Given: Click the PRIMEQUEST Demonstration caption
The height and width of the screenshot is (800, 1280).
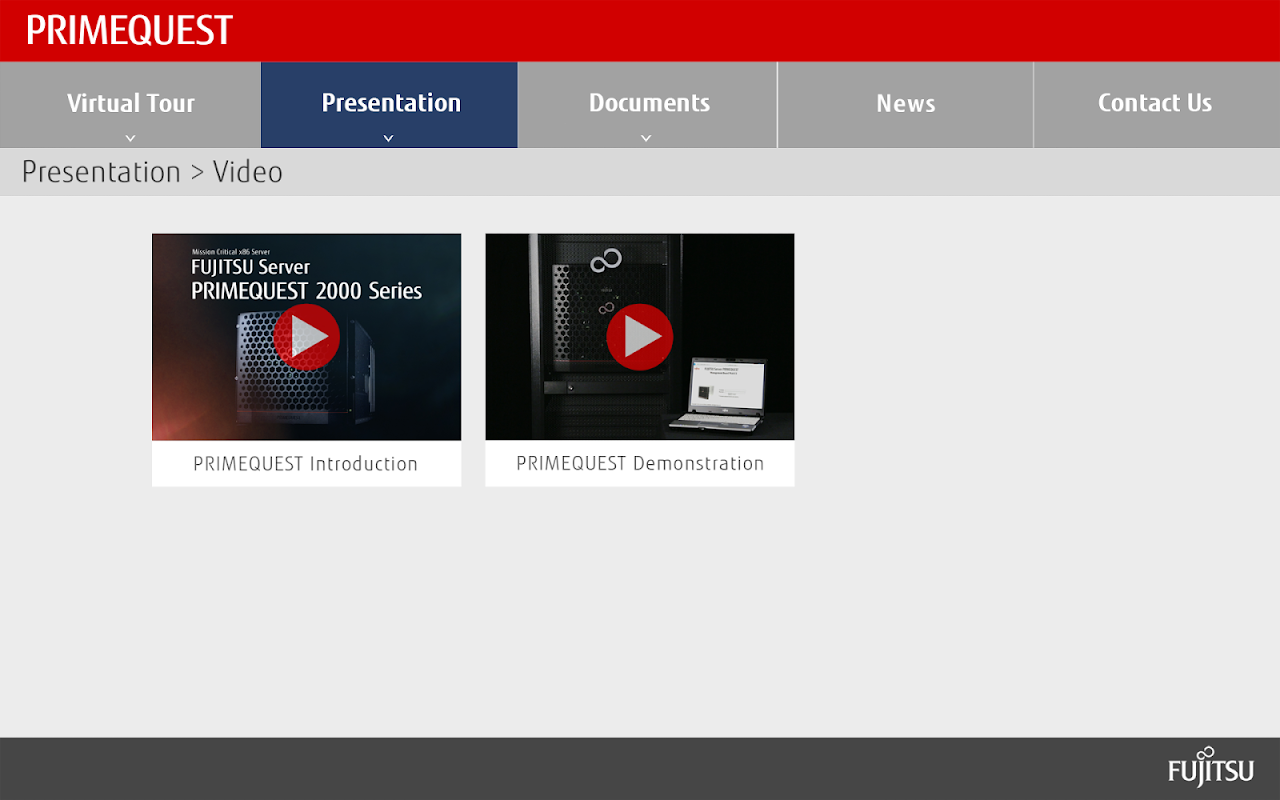Looking at the screenshot, I should click(x=640, y=464).
